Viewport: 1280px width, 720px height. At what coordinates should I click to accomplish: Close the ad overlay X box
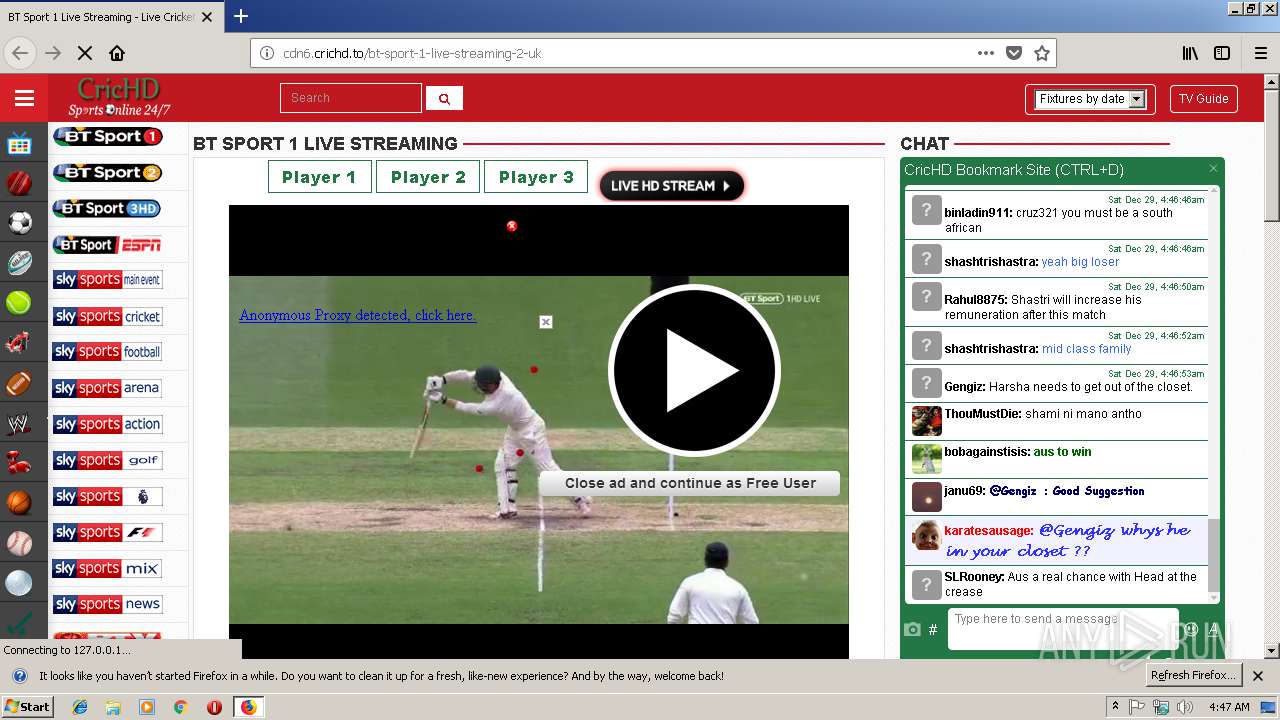(x=545, y=322)
